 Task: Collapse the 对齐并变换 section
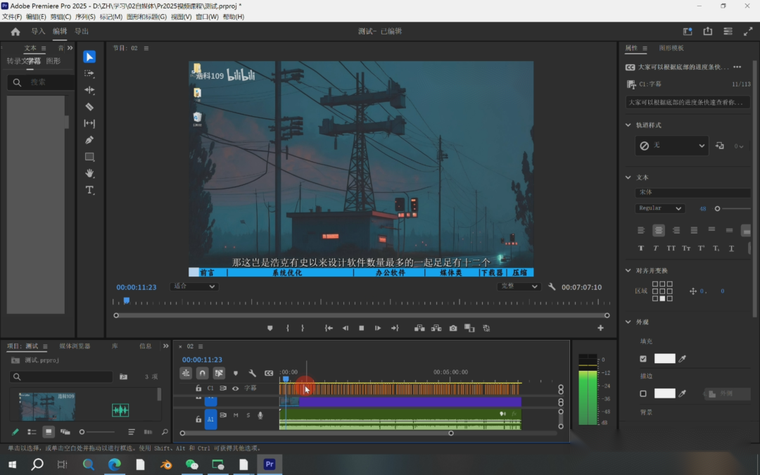point(628,270)
